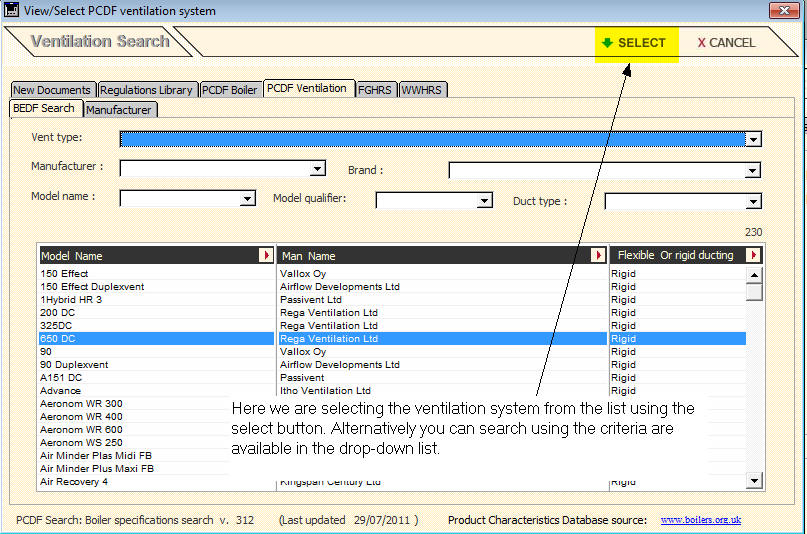Viewport: 807px width, 534px height.
Task: Click the X CANCEL button
Action: (x=726, y=43)
